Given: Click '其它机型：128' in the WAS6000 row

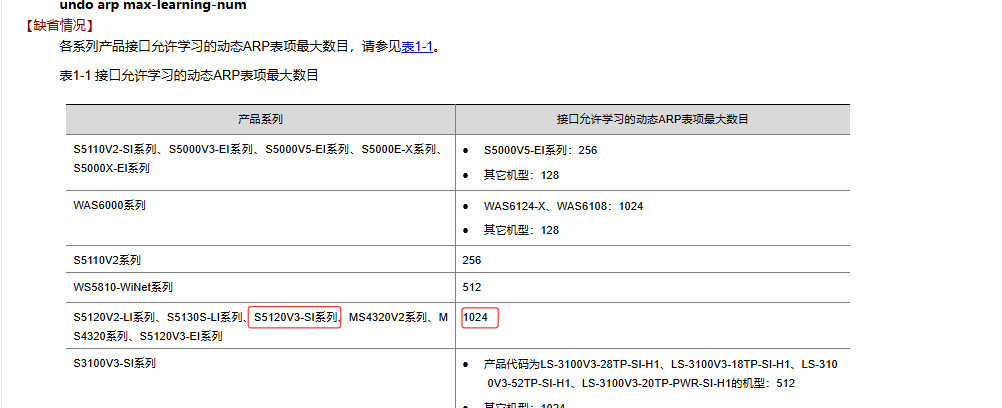Looking at the screenshot, I should [x=521, y=230].
